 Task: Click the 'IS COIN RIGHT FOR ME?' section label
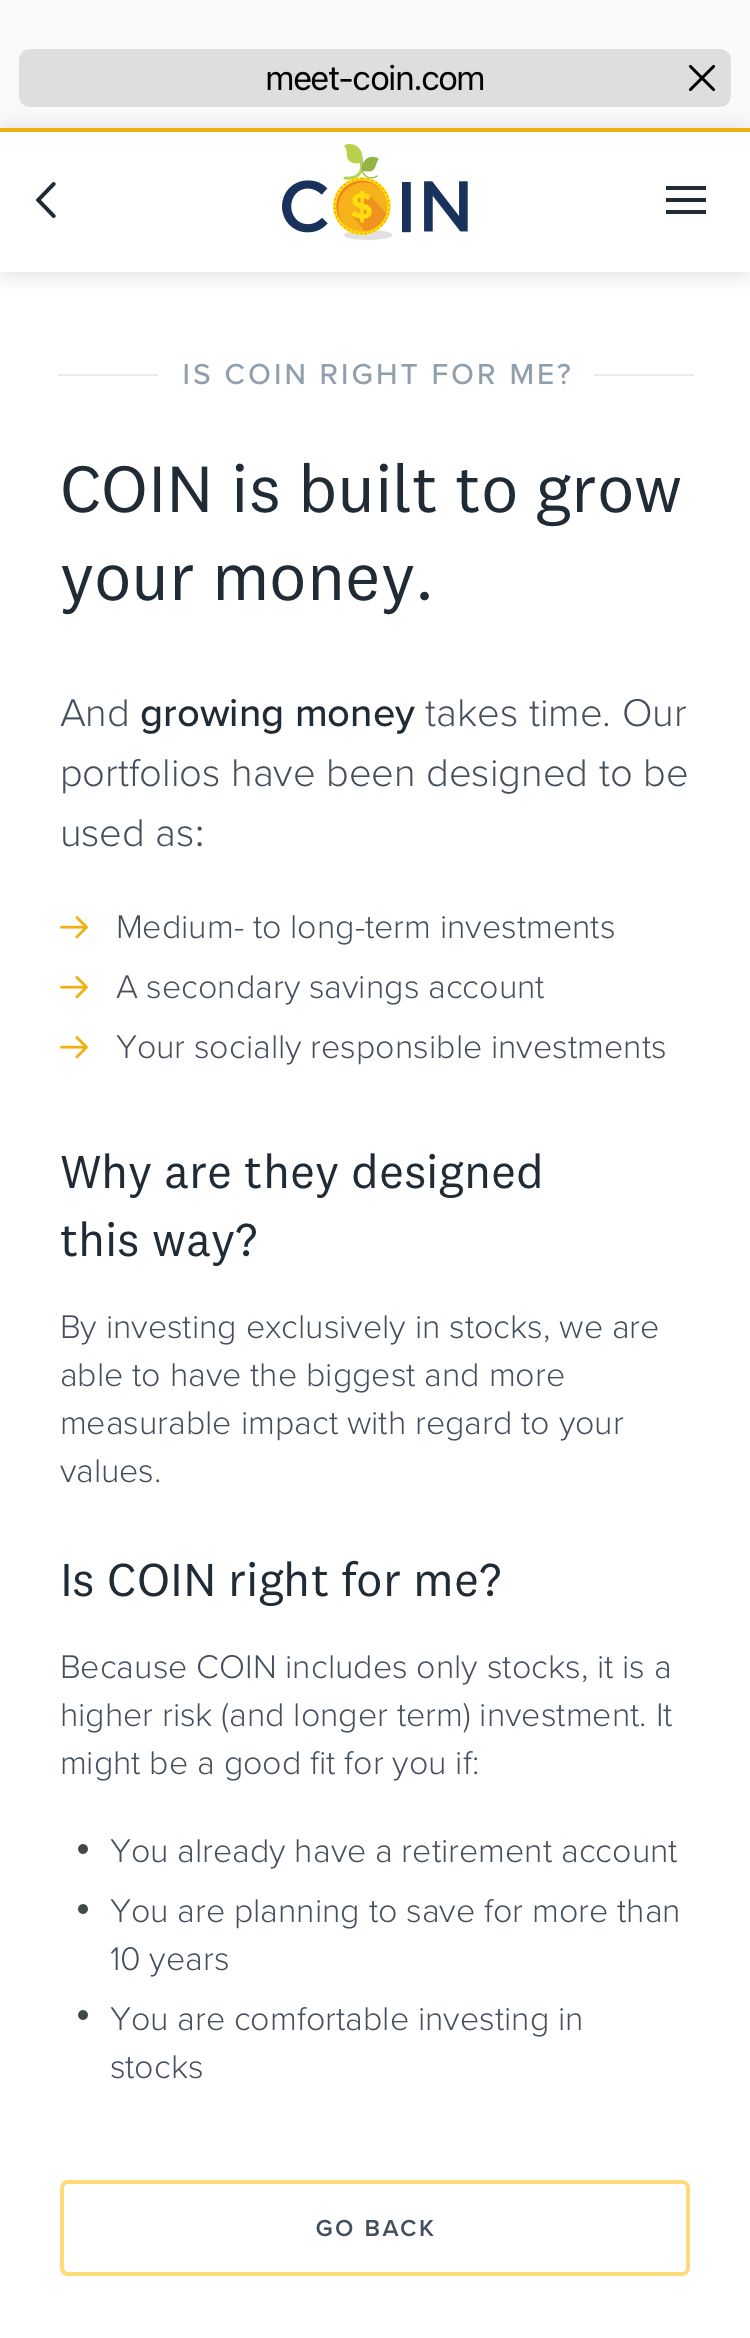[376, 375]
